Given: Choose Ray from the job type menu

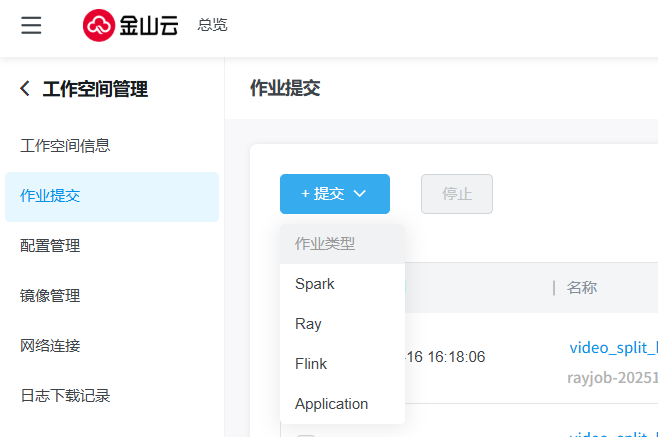Looking at the screenshot, I should click(x=308, y=324).
